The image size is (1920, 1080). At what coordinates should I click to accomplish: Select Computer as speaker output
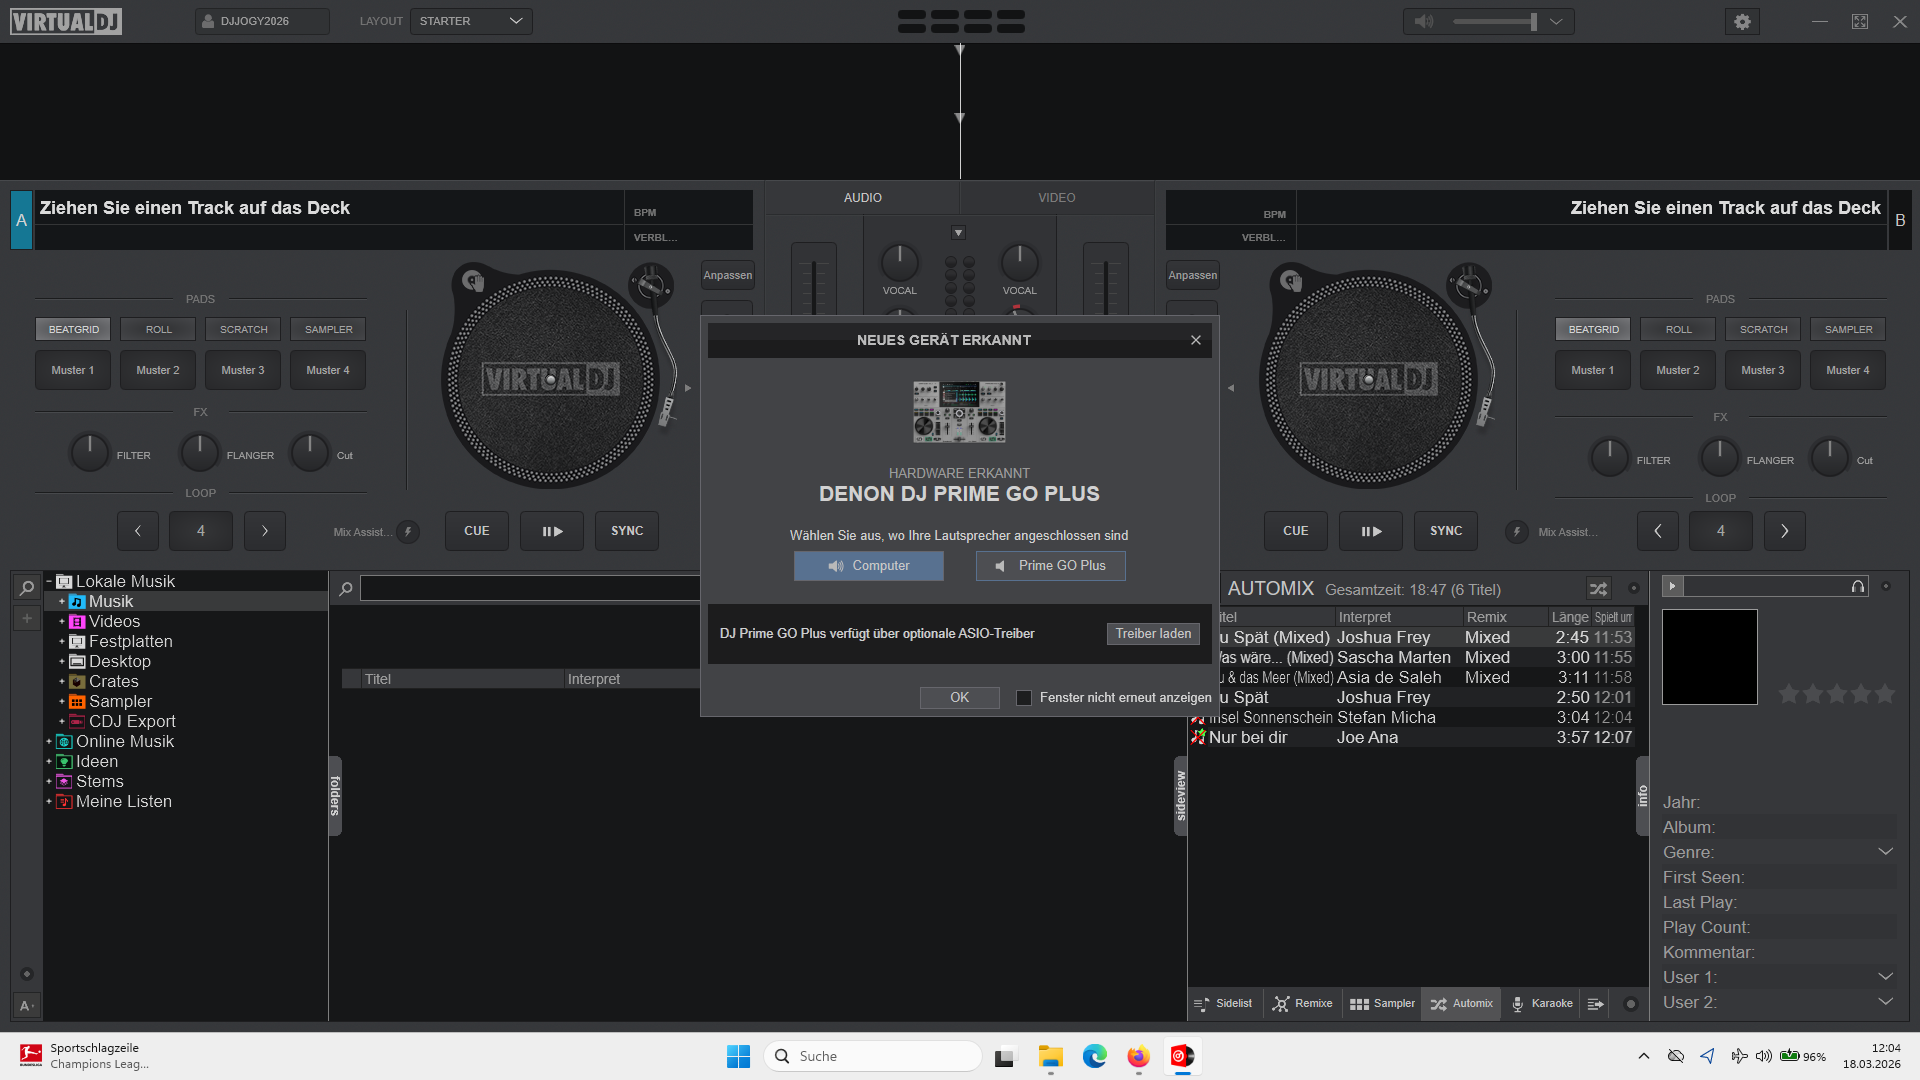point(868,566)
